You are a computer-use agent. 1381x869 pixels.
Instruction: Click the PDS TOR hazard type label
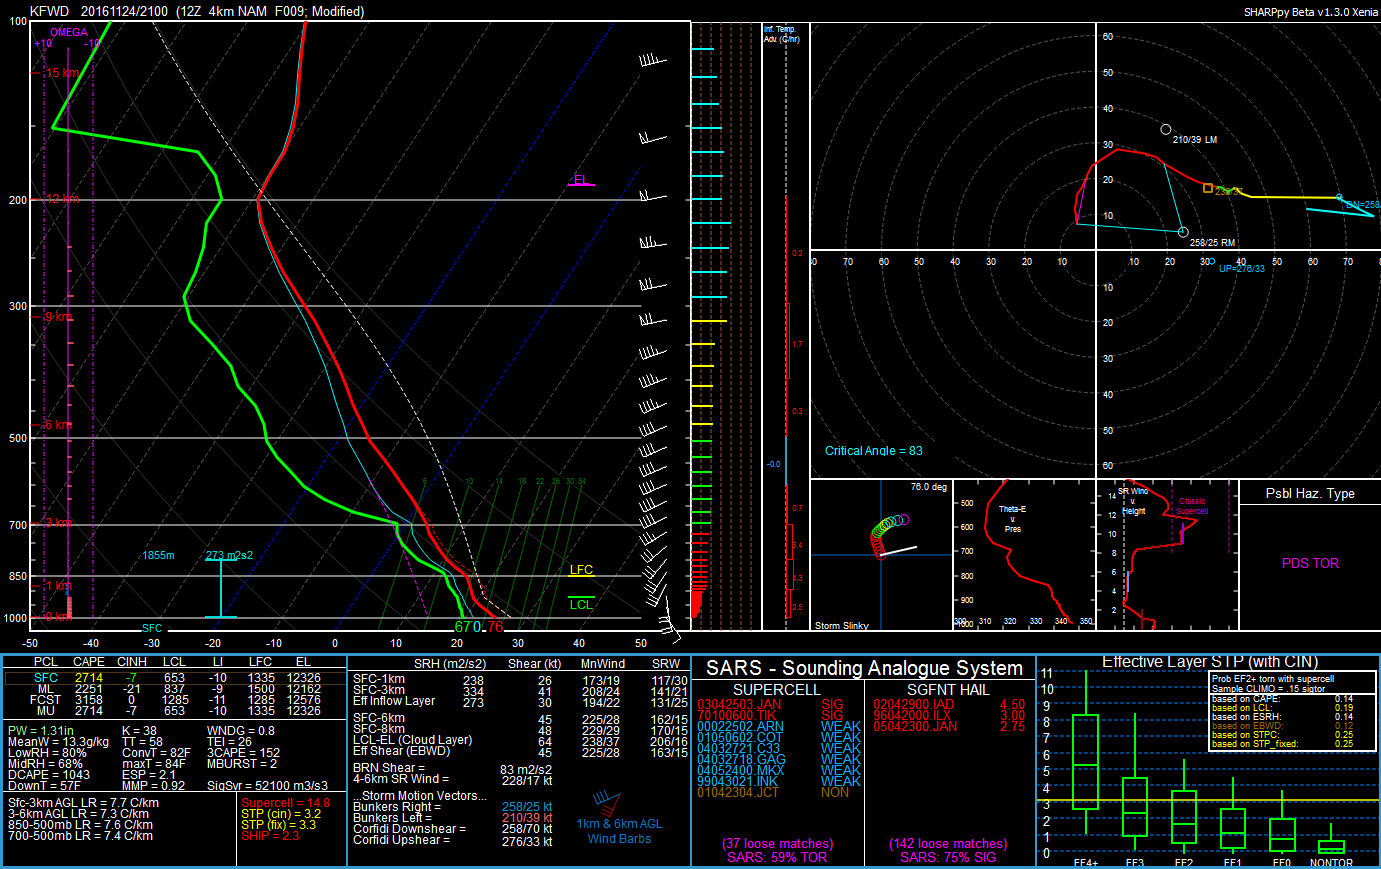1310,563
